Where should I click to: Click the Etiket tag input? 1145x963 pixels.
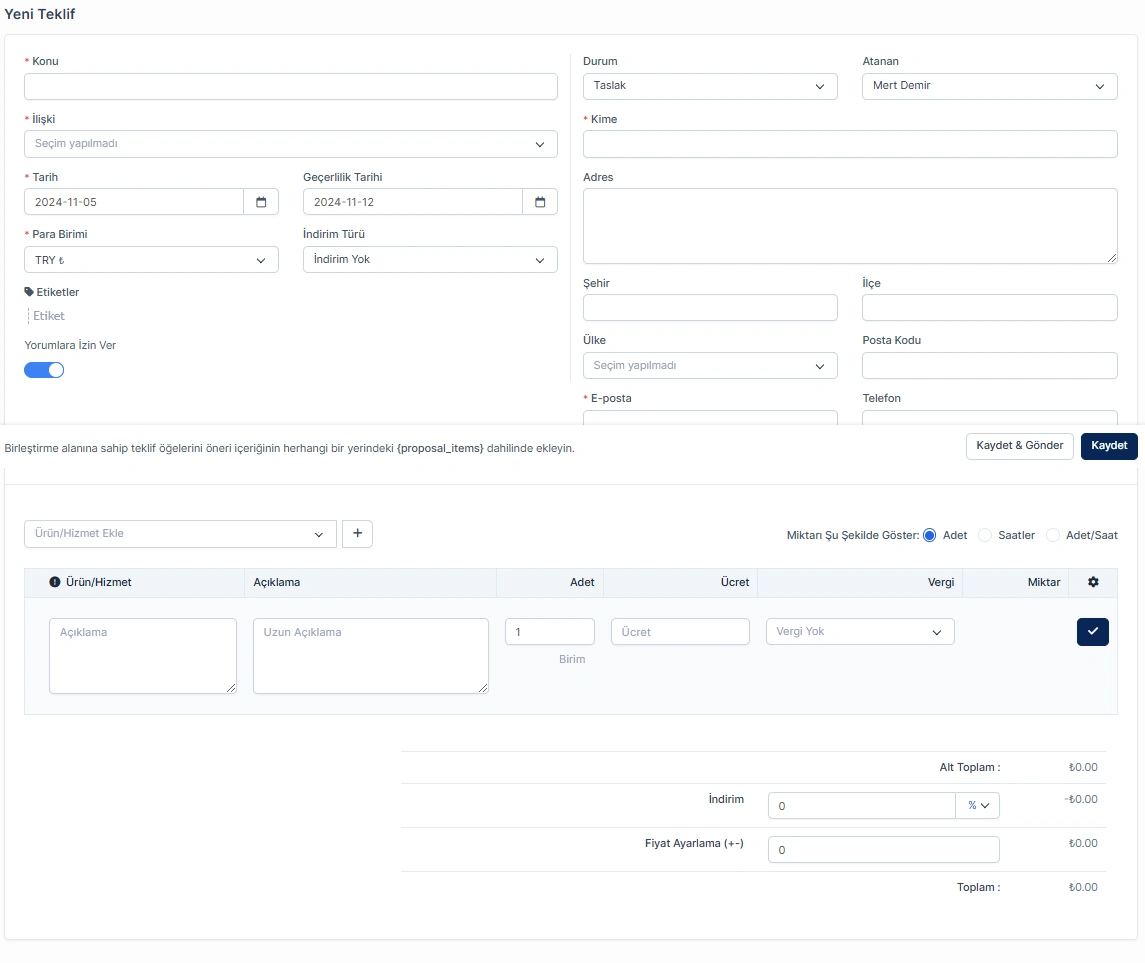tap(49, 316)
